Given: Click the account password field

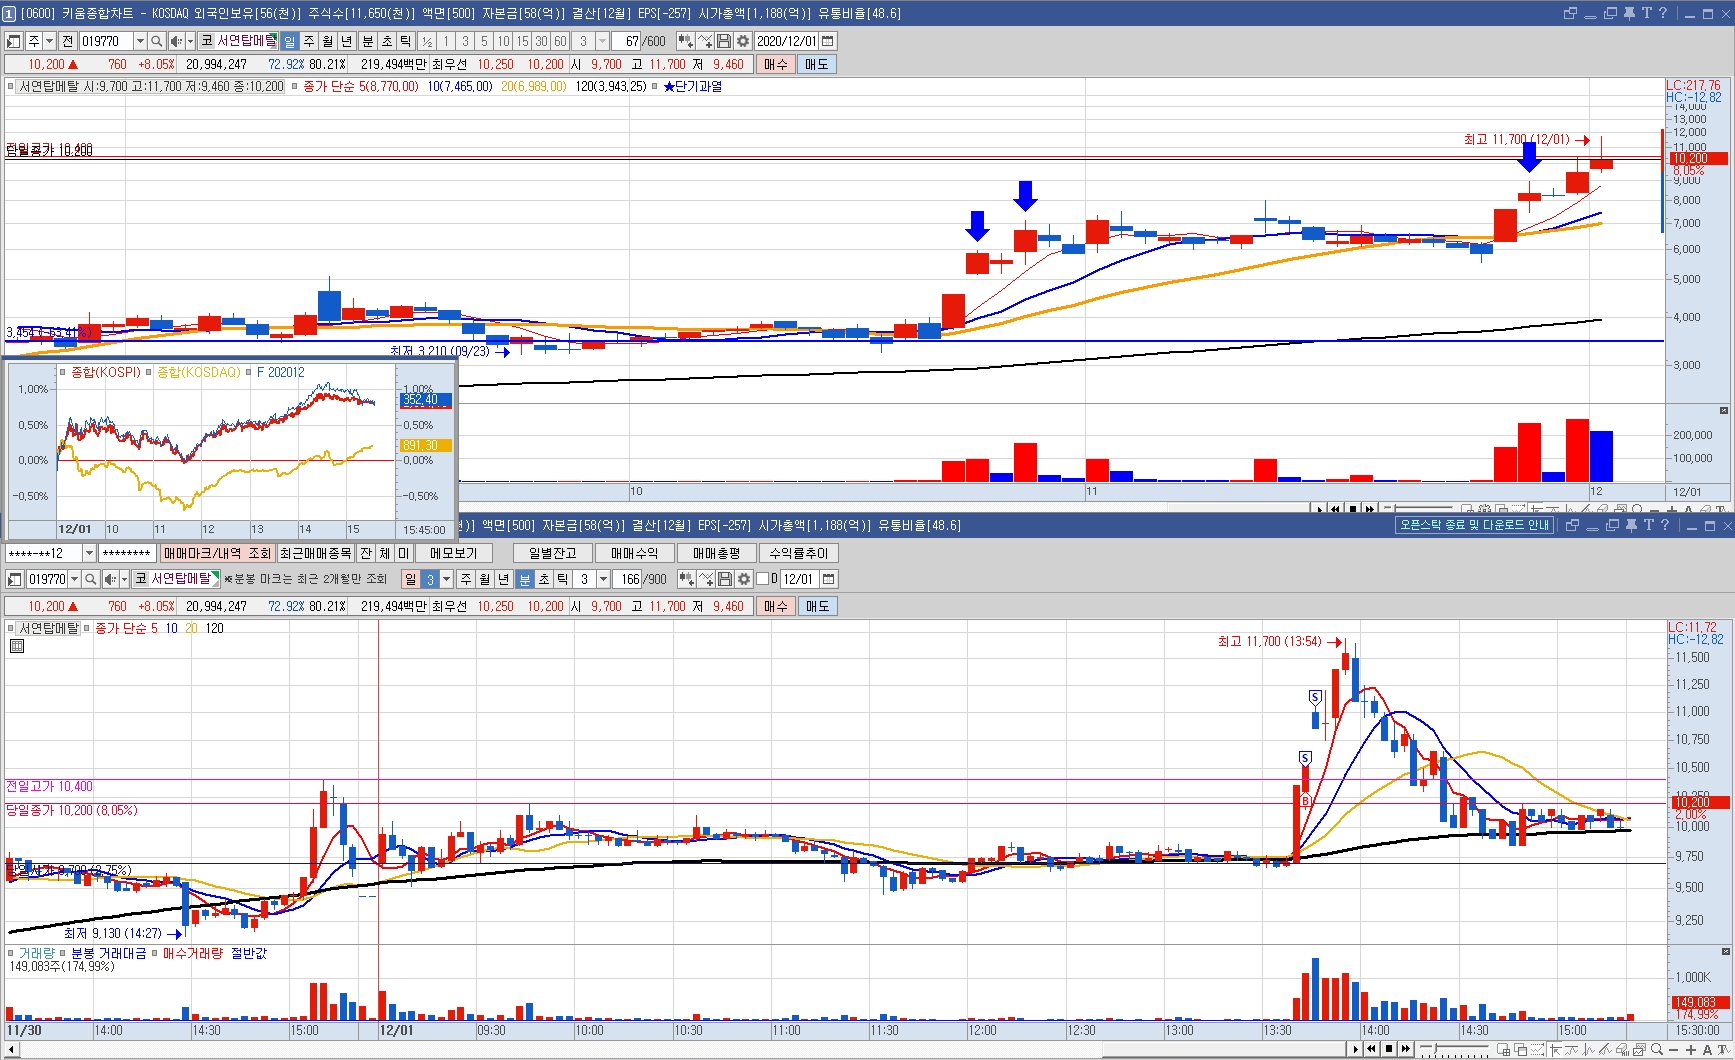Looking at the screenshot, I should coord(127,553).
